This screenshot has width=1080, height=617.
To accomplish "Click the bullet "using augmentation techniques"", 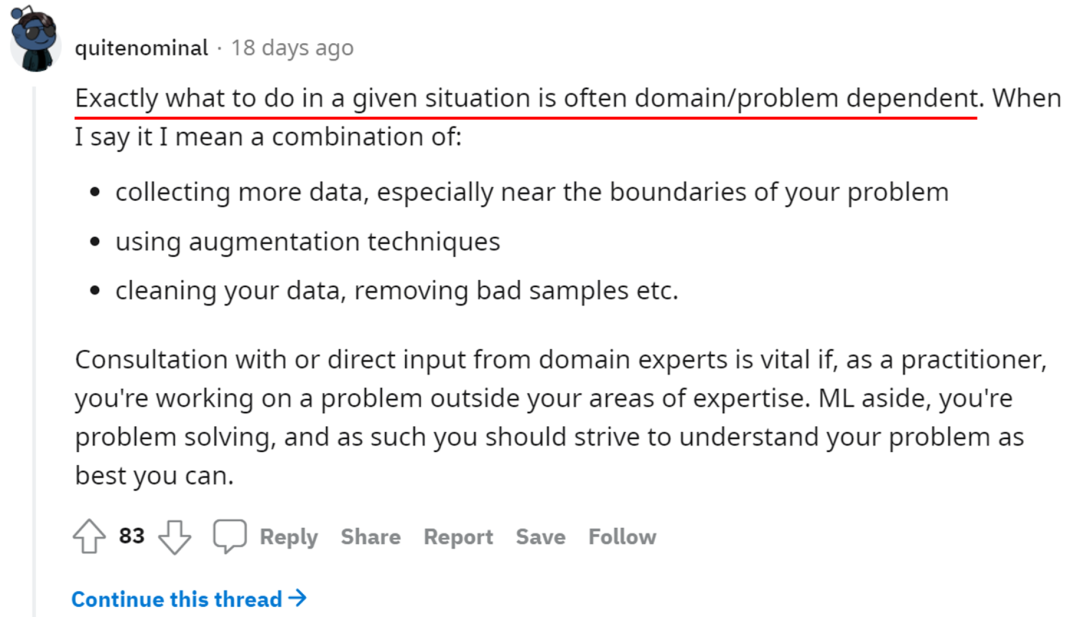I will [307, 242].
